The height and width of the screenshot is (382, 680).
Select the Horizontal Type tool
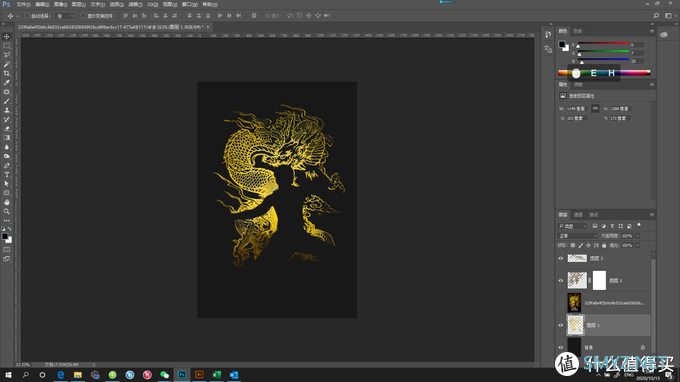7,175
